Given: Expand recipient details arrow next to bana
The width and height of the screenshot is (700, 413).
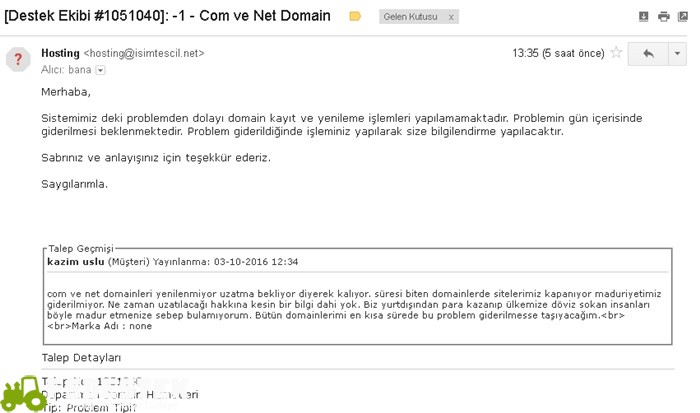Looking at the screenshot, I should pyautogui.click(x=100, y=70).
